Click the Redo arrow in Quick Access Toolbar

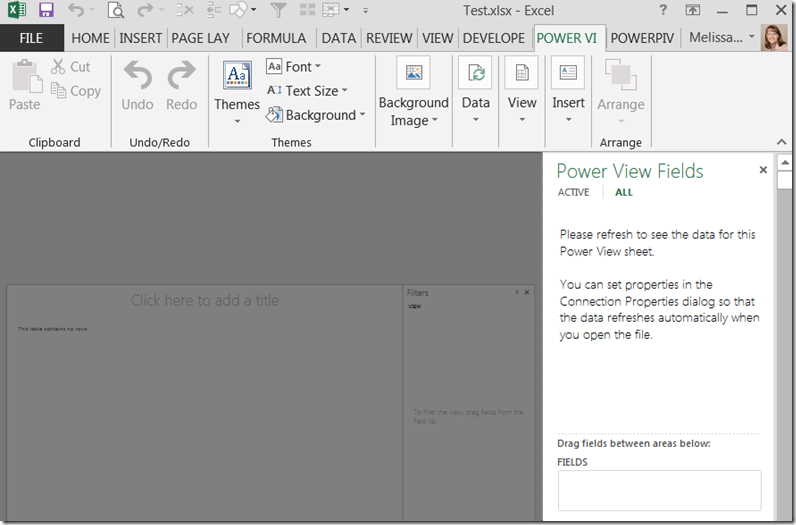[145, 10]
